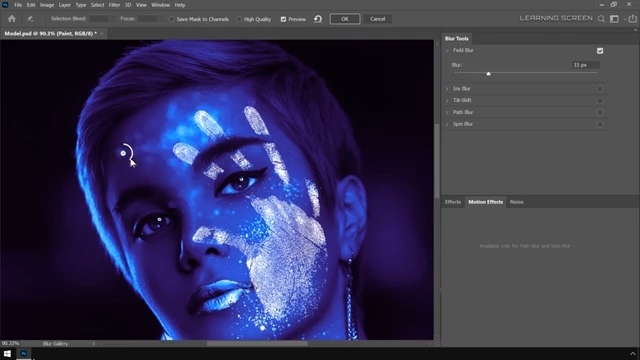Open the workspace layout icon
640x360 pixels.
pyautogui.click(x=614, y=19)
